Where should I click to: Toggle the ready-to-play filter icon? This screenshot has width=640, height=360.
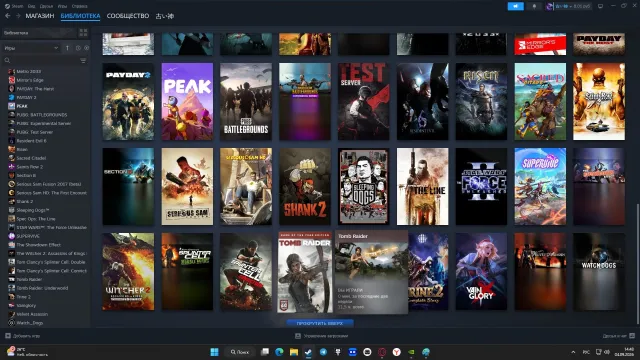tap(86, 48)
